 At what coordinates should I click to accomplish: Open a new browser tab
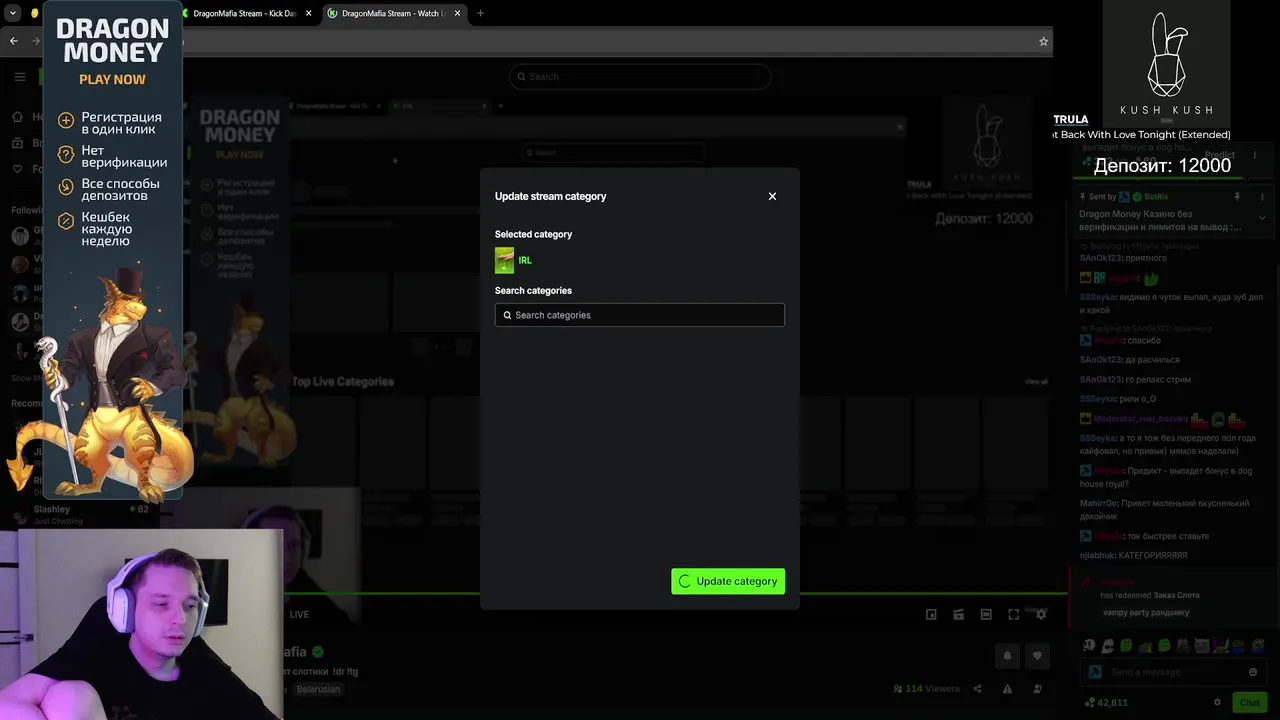tap(480, 13)
